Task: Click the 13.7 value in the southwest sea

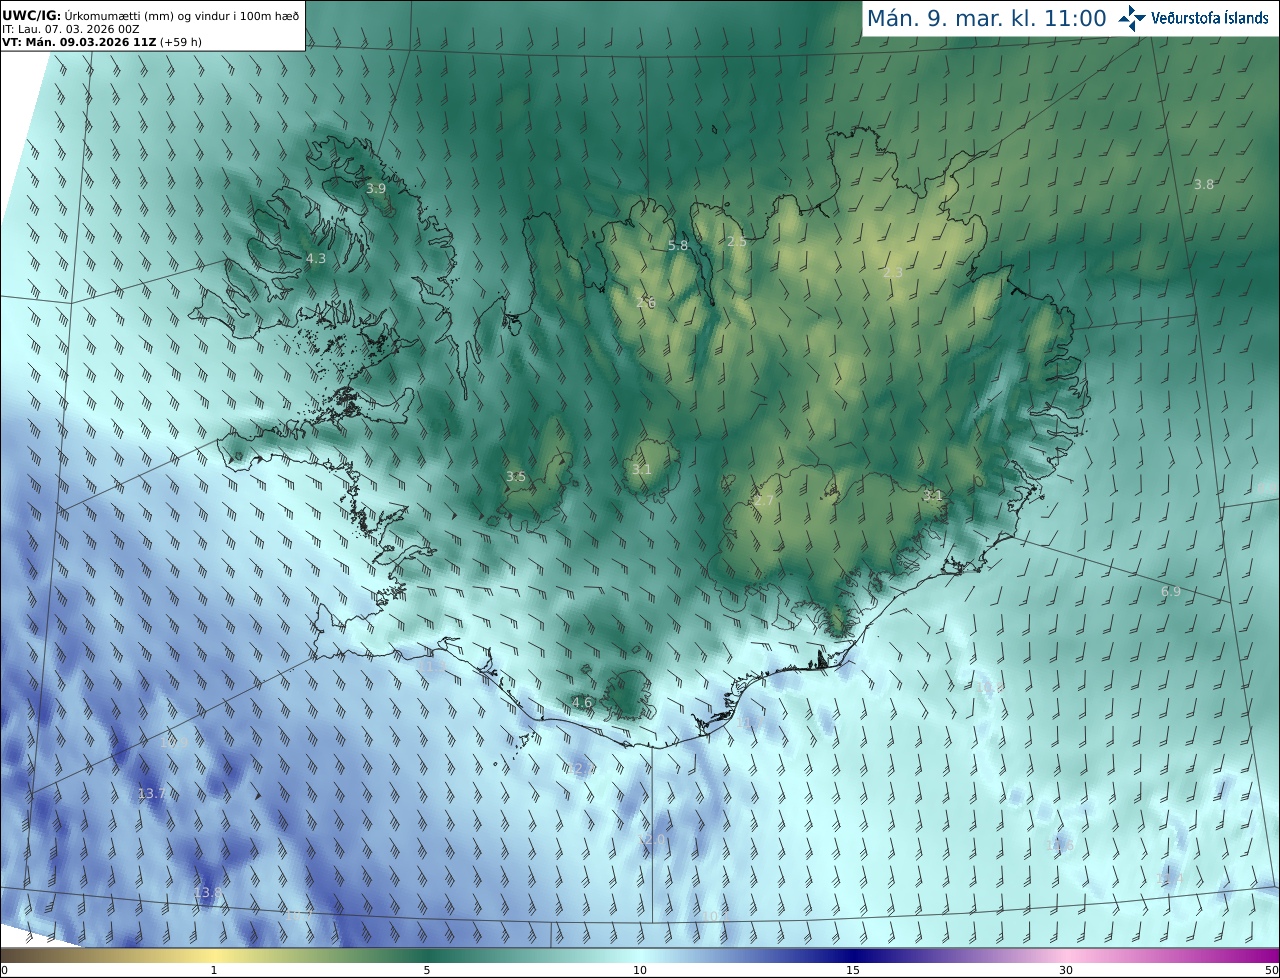Action: click(x=151, y=793)
